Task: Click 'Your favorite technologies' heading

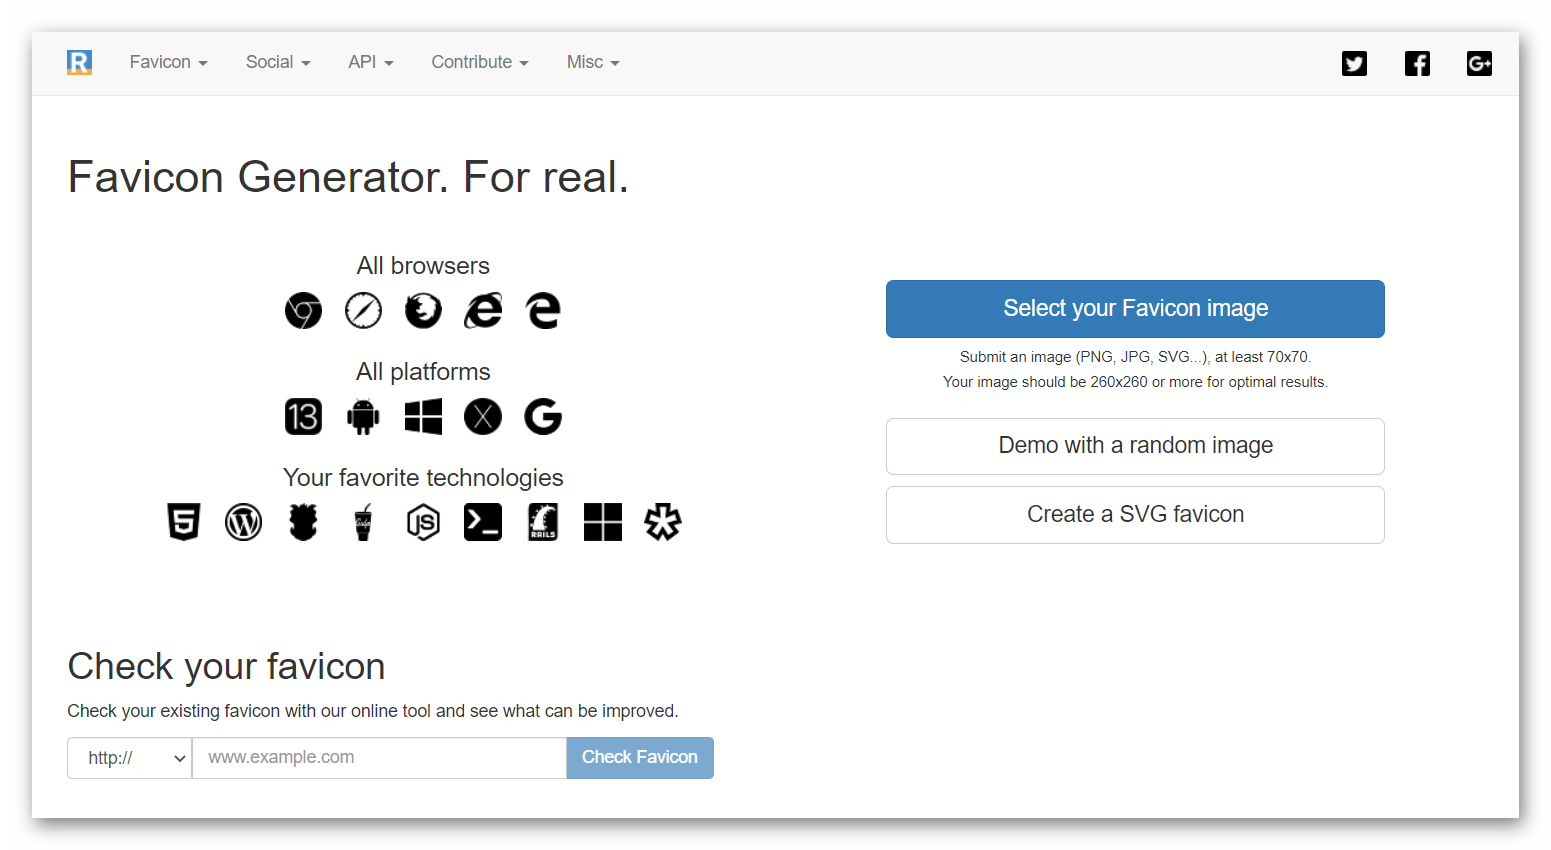Action: pos(423,478)
